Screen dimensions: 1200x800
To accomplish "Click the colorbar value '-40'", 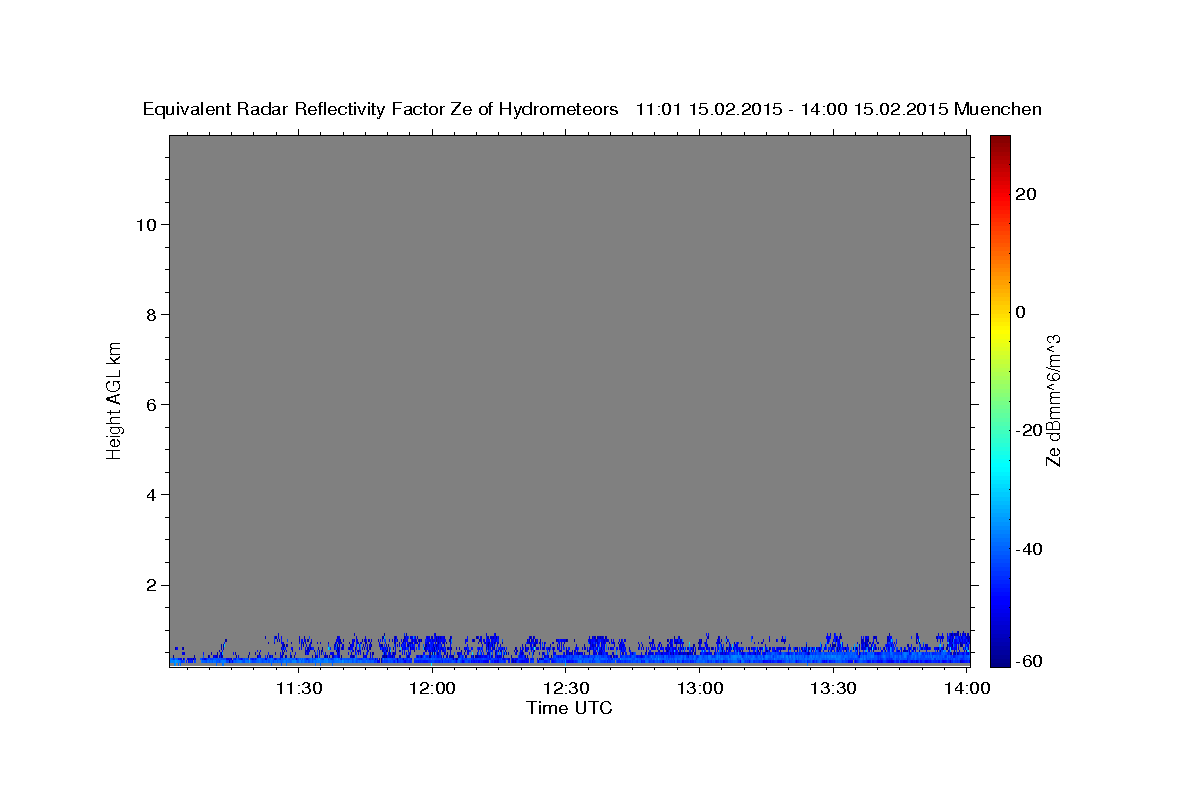I will [1027, 549].
